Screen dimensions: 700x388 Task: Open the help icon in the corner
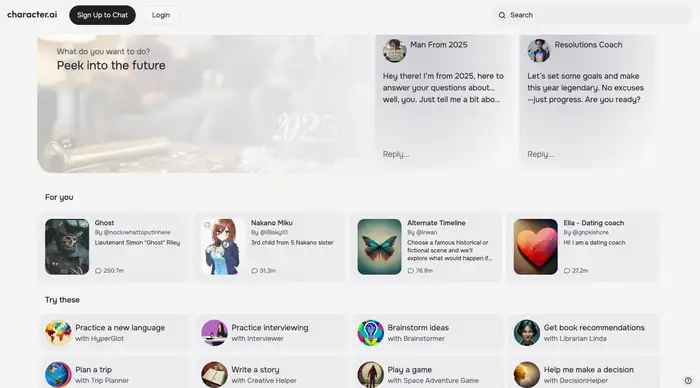click(x=688, y=380)
